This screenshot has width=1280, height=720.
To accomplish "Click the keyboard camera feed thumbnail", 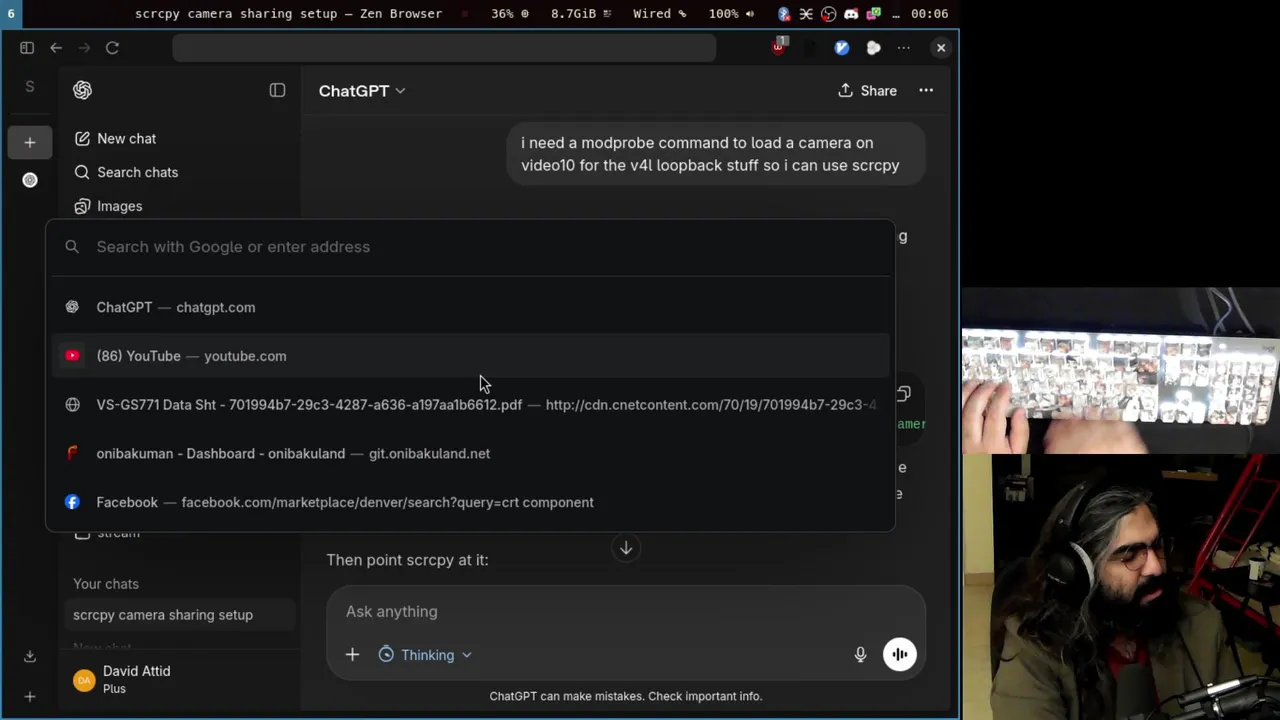I will [1120, 371].
